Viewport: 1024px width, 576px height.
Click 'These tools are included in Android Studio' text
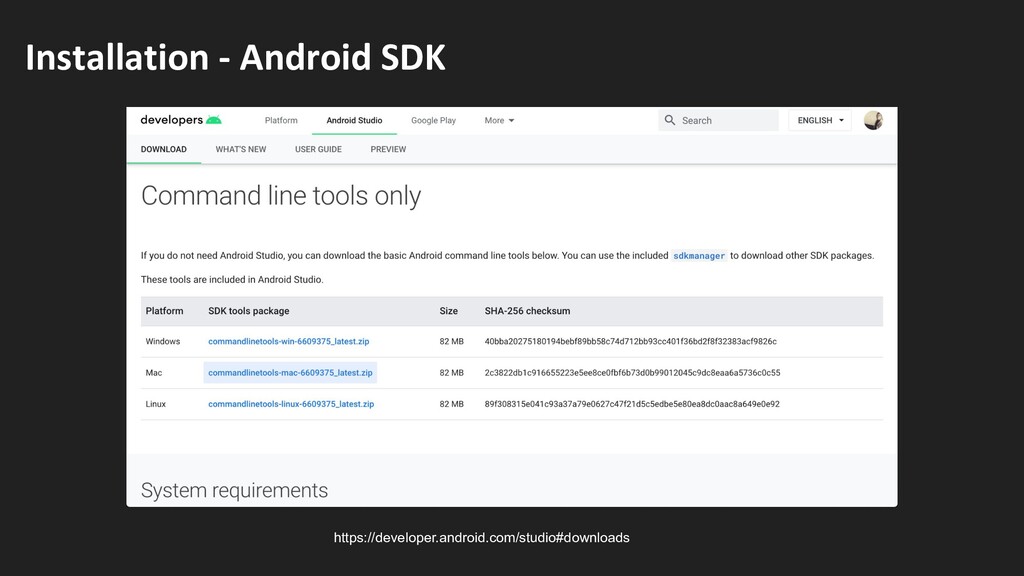[232, 280]
